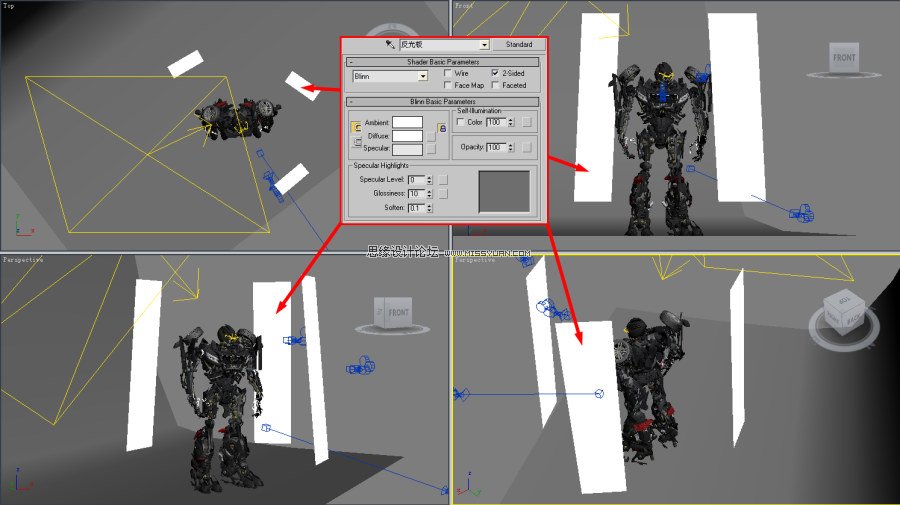The image size is (900, 505).
Task: Enable the Face Map checkbox
Action: point(448,86)
